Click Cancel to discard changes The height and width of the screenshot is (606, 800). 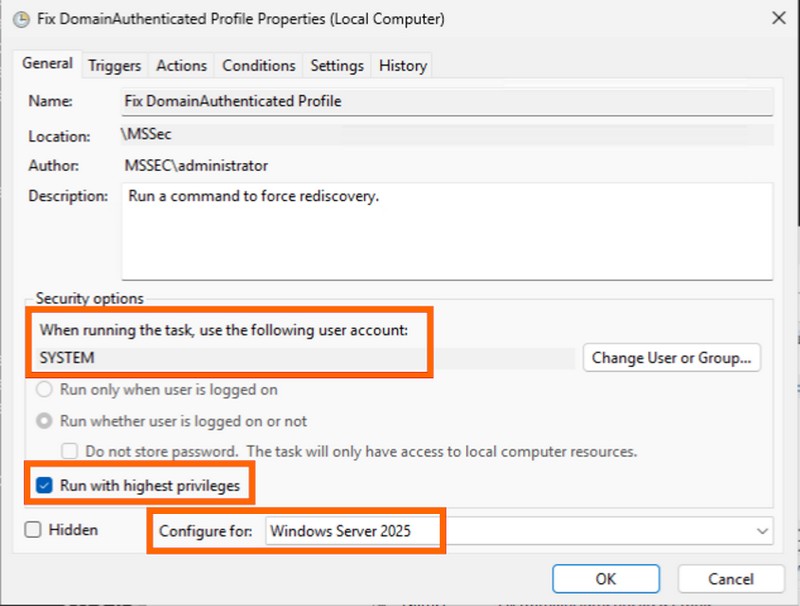point(731,579)
